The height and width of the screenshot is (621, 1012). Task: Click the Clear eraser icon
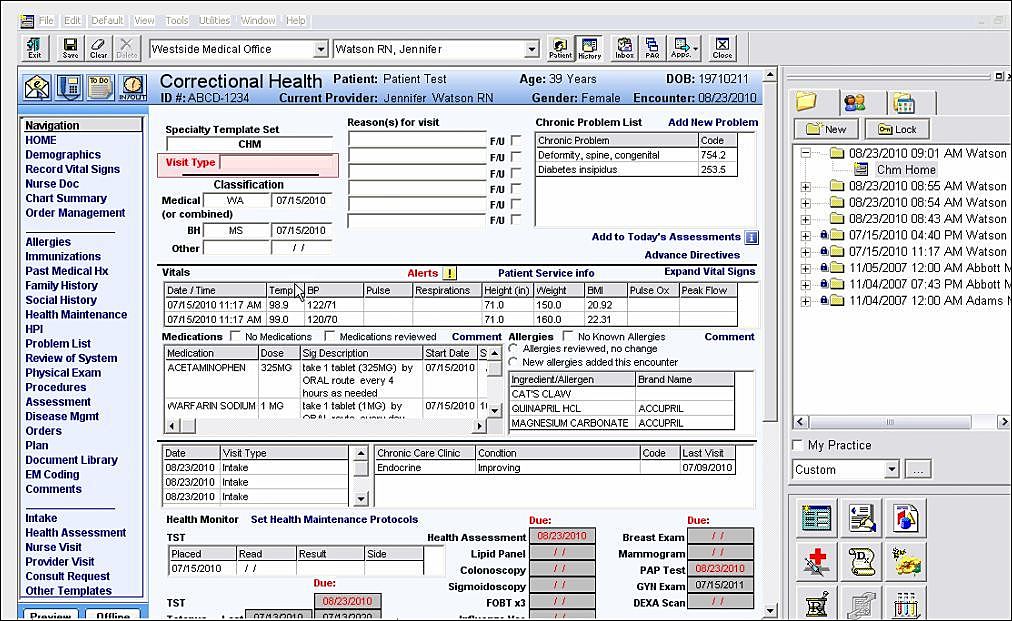98,48
